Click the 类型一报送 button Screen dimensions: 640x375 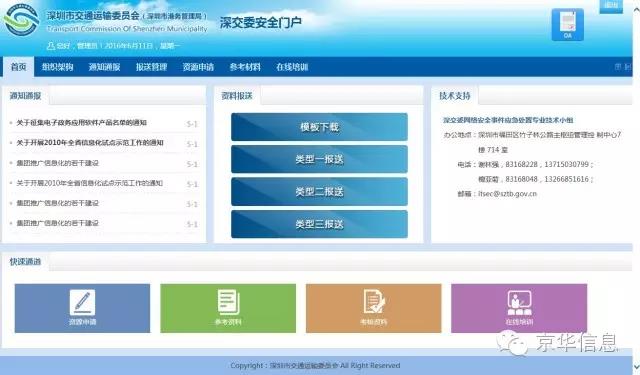pyautogui.click(x=319, y=159)
